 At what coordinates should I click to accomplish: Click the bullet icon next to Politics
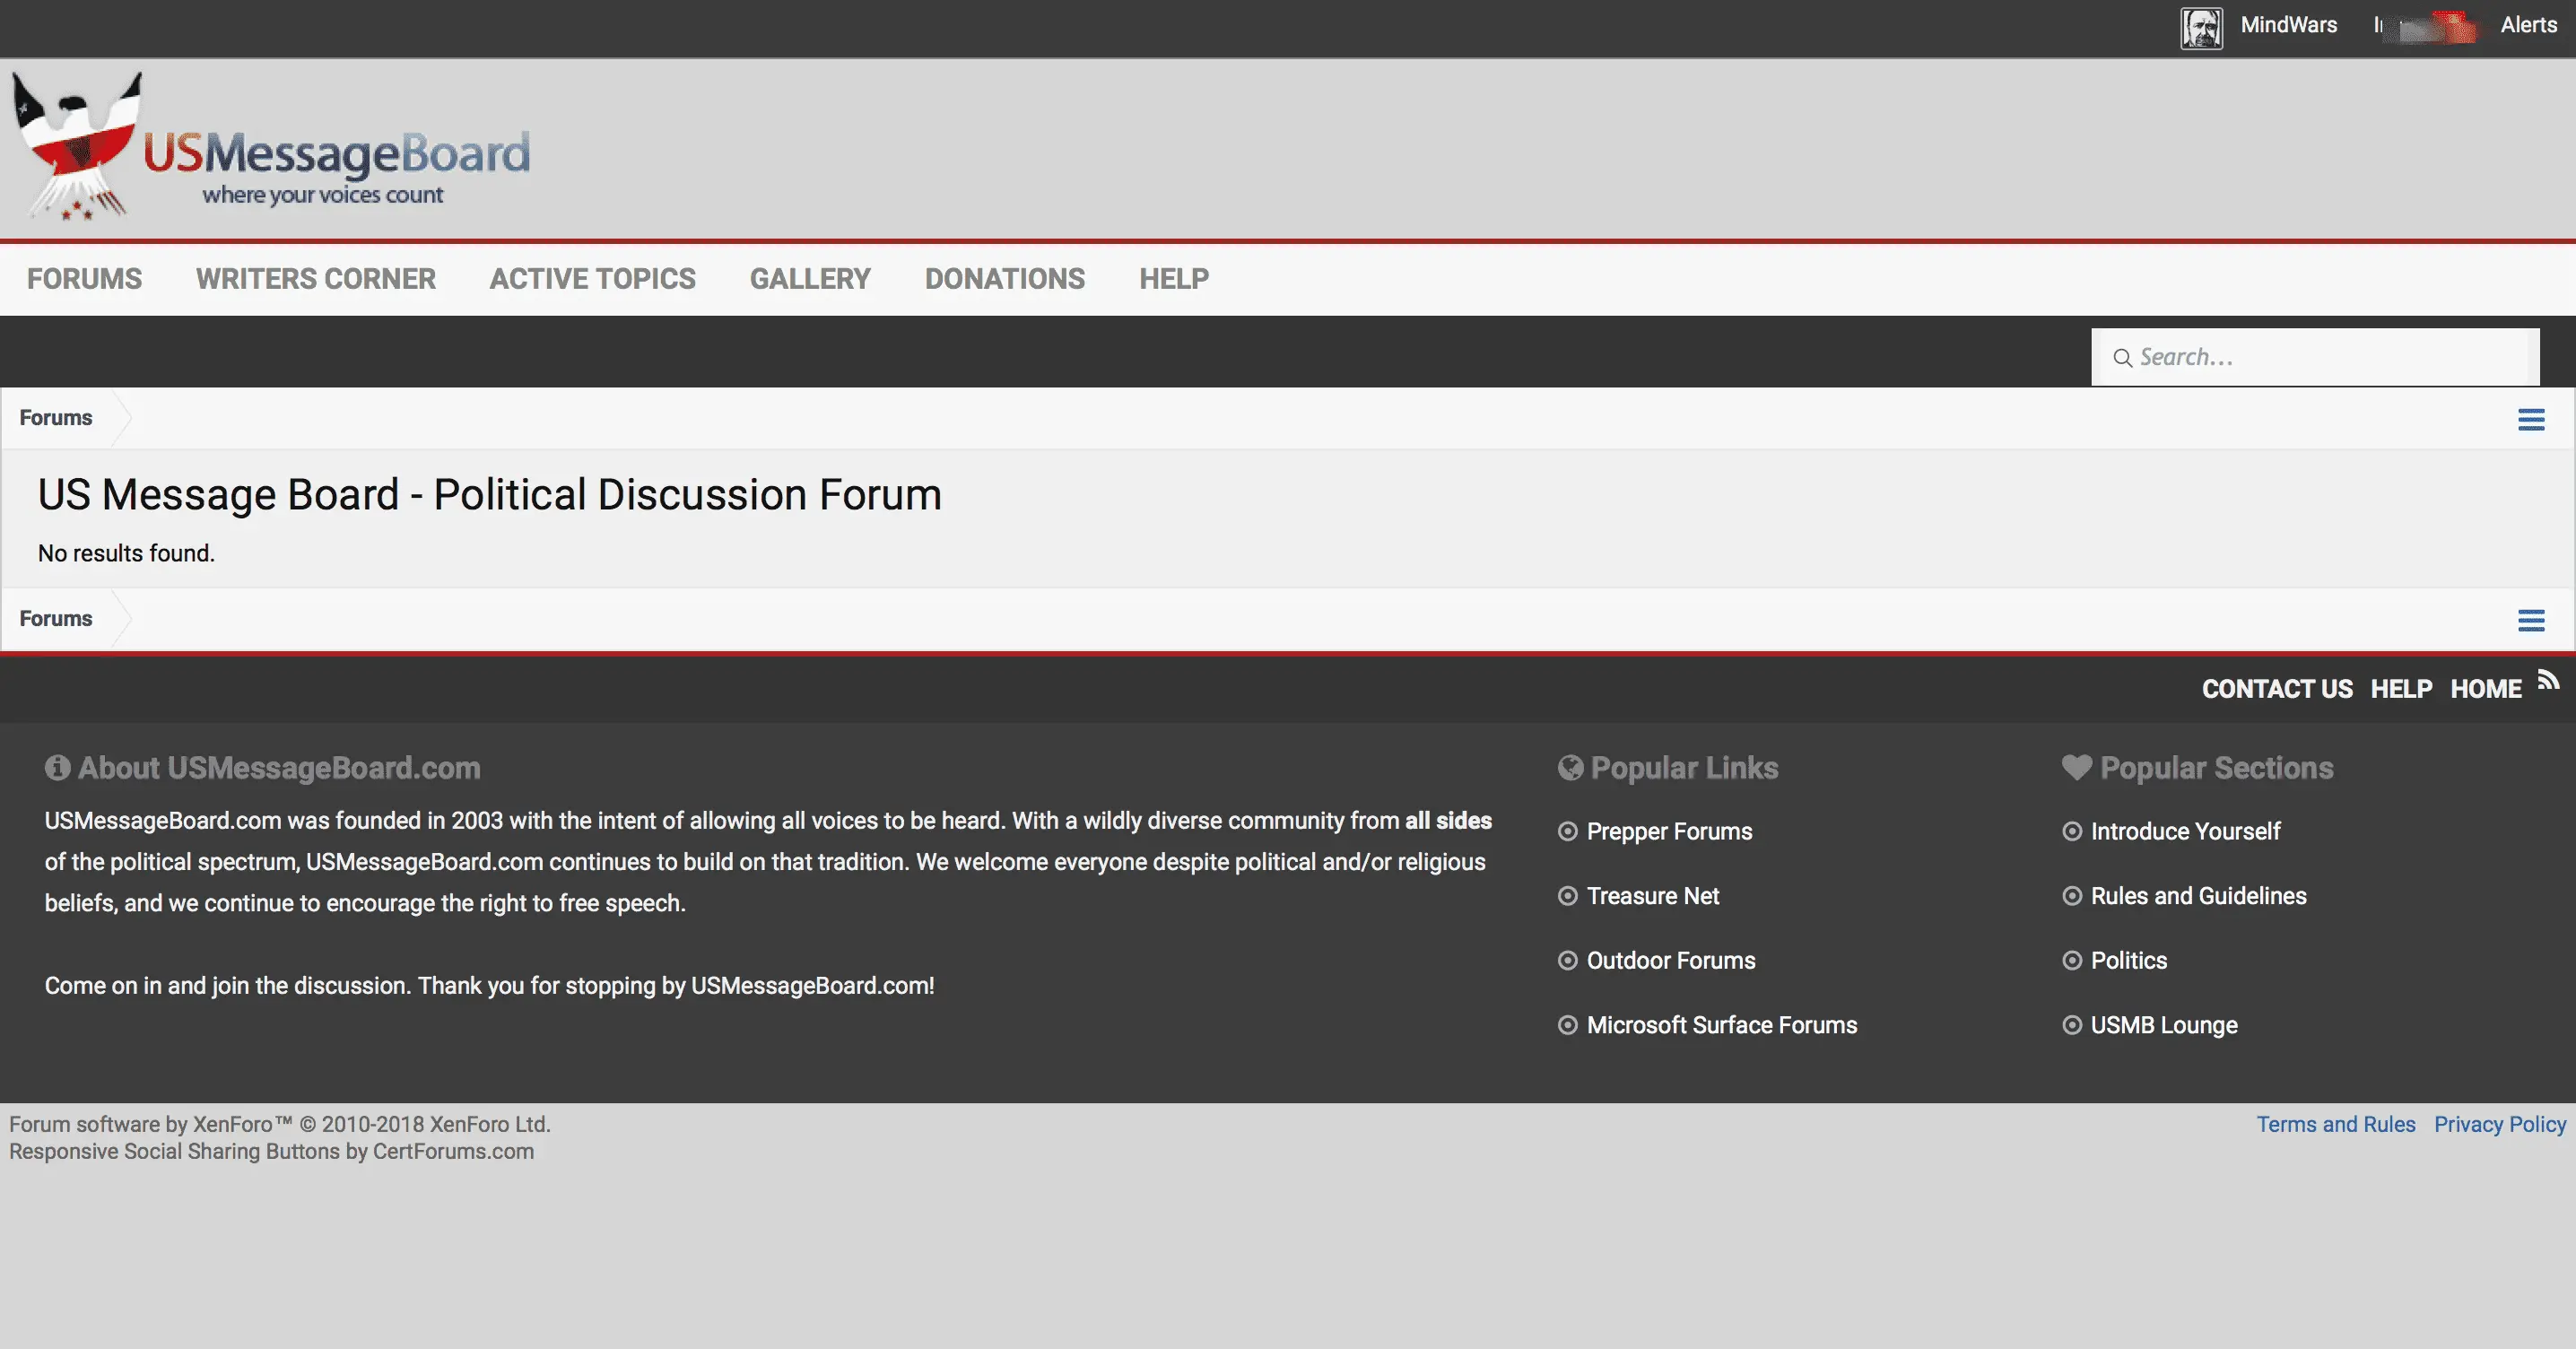coord(2072,960)
